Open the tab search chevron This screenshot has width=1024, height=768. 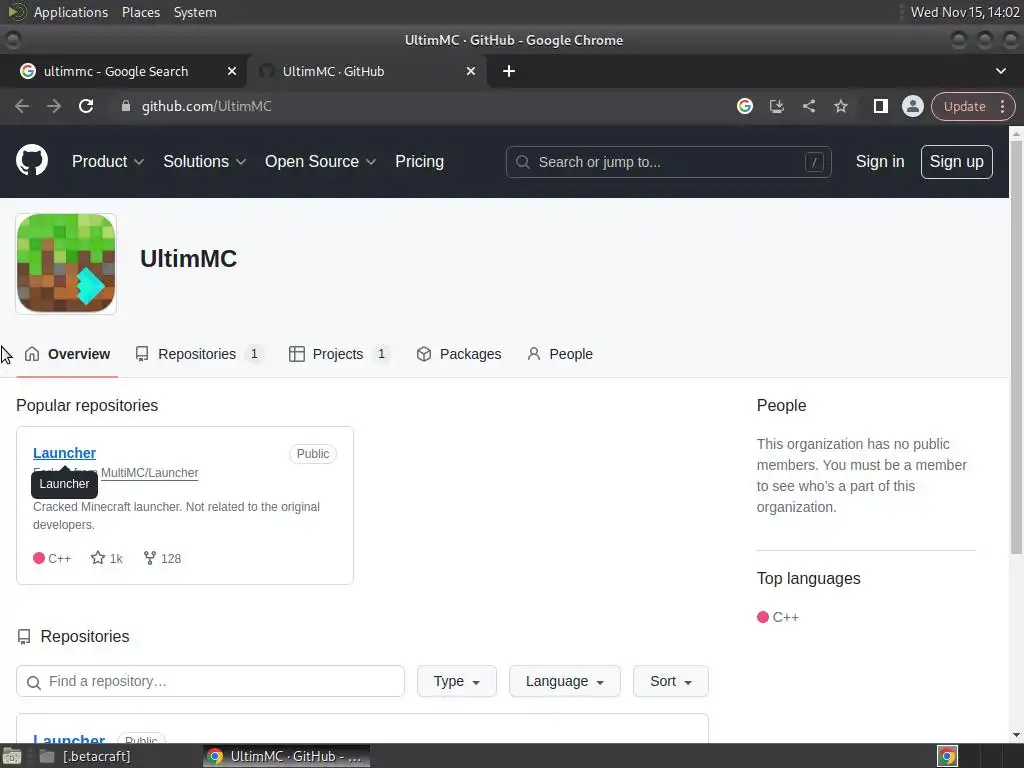tap(1000, 71)
